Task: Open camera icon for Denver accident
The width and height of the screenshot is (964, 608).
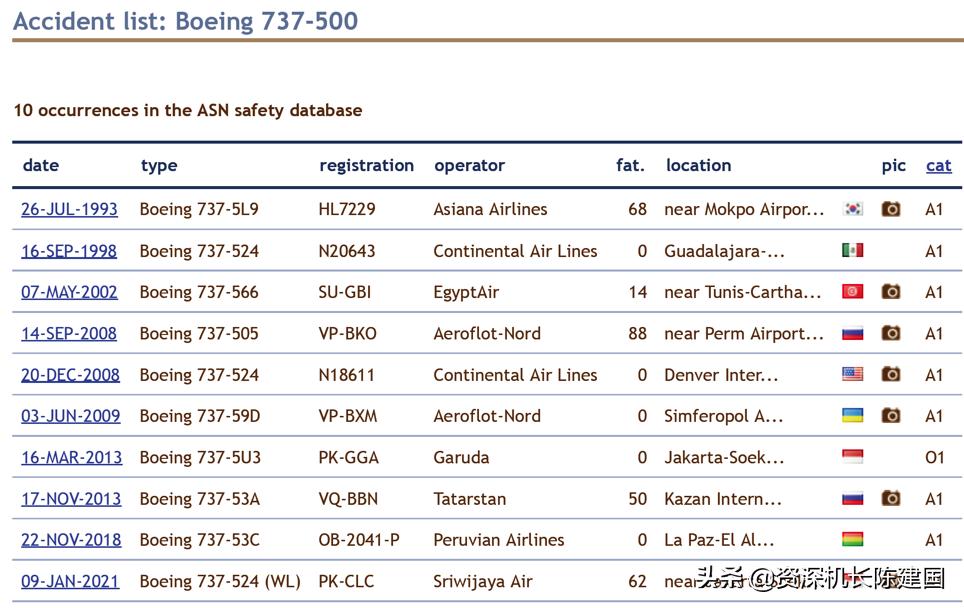Action: 891,374
